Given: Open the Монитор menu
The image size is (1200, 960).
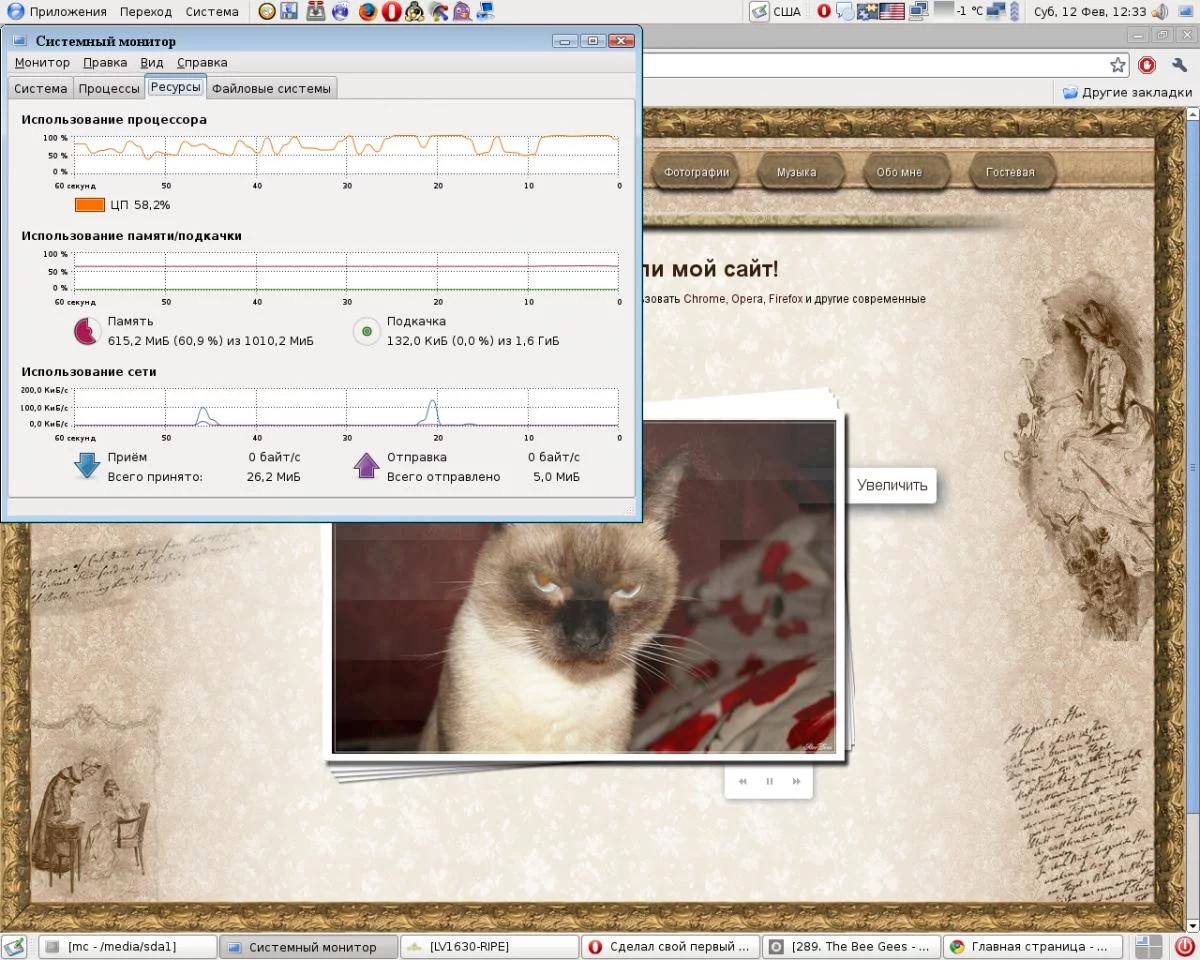Looking at the screenshot, I should coord(42,62).
